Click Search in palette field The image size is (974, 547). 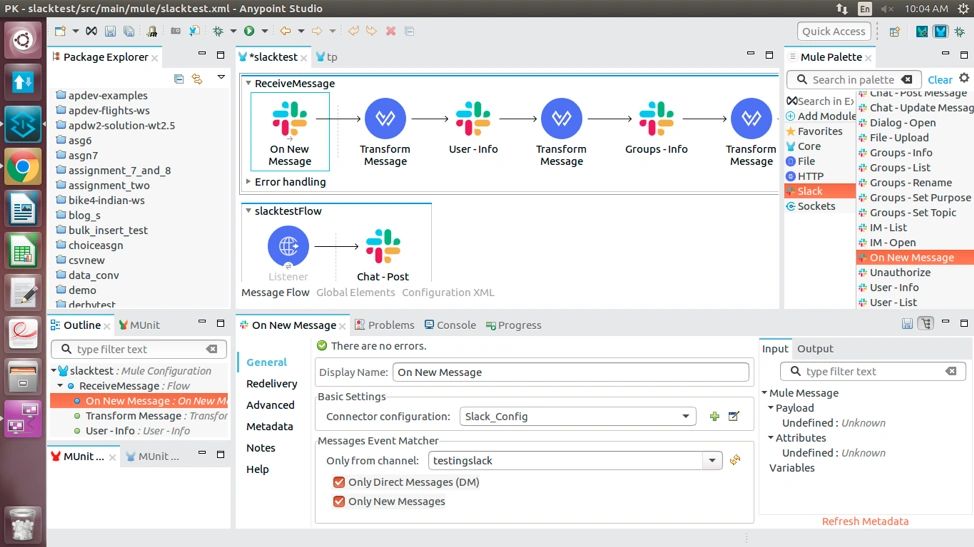pyautogui.click(x=853, y=79)
